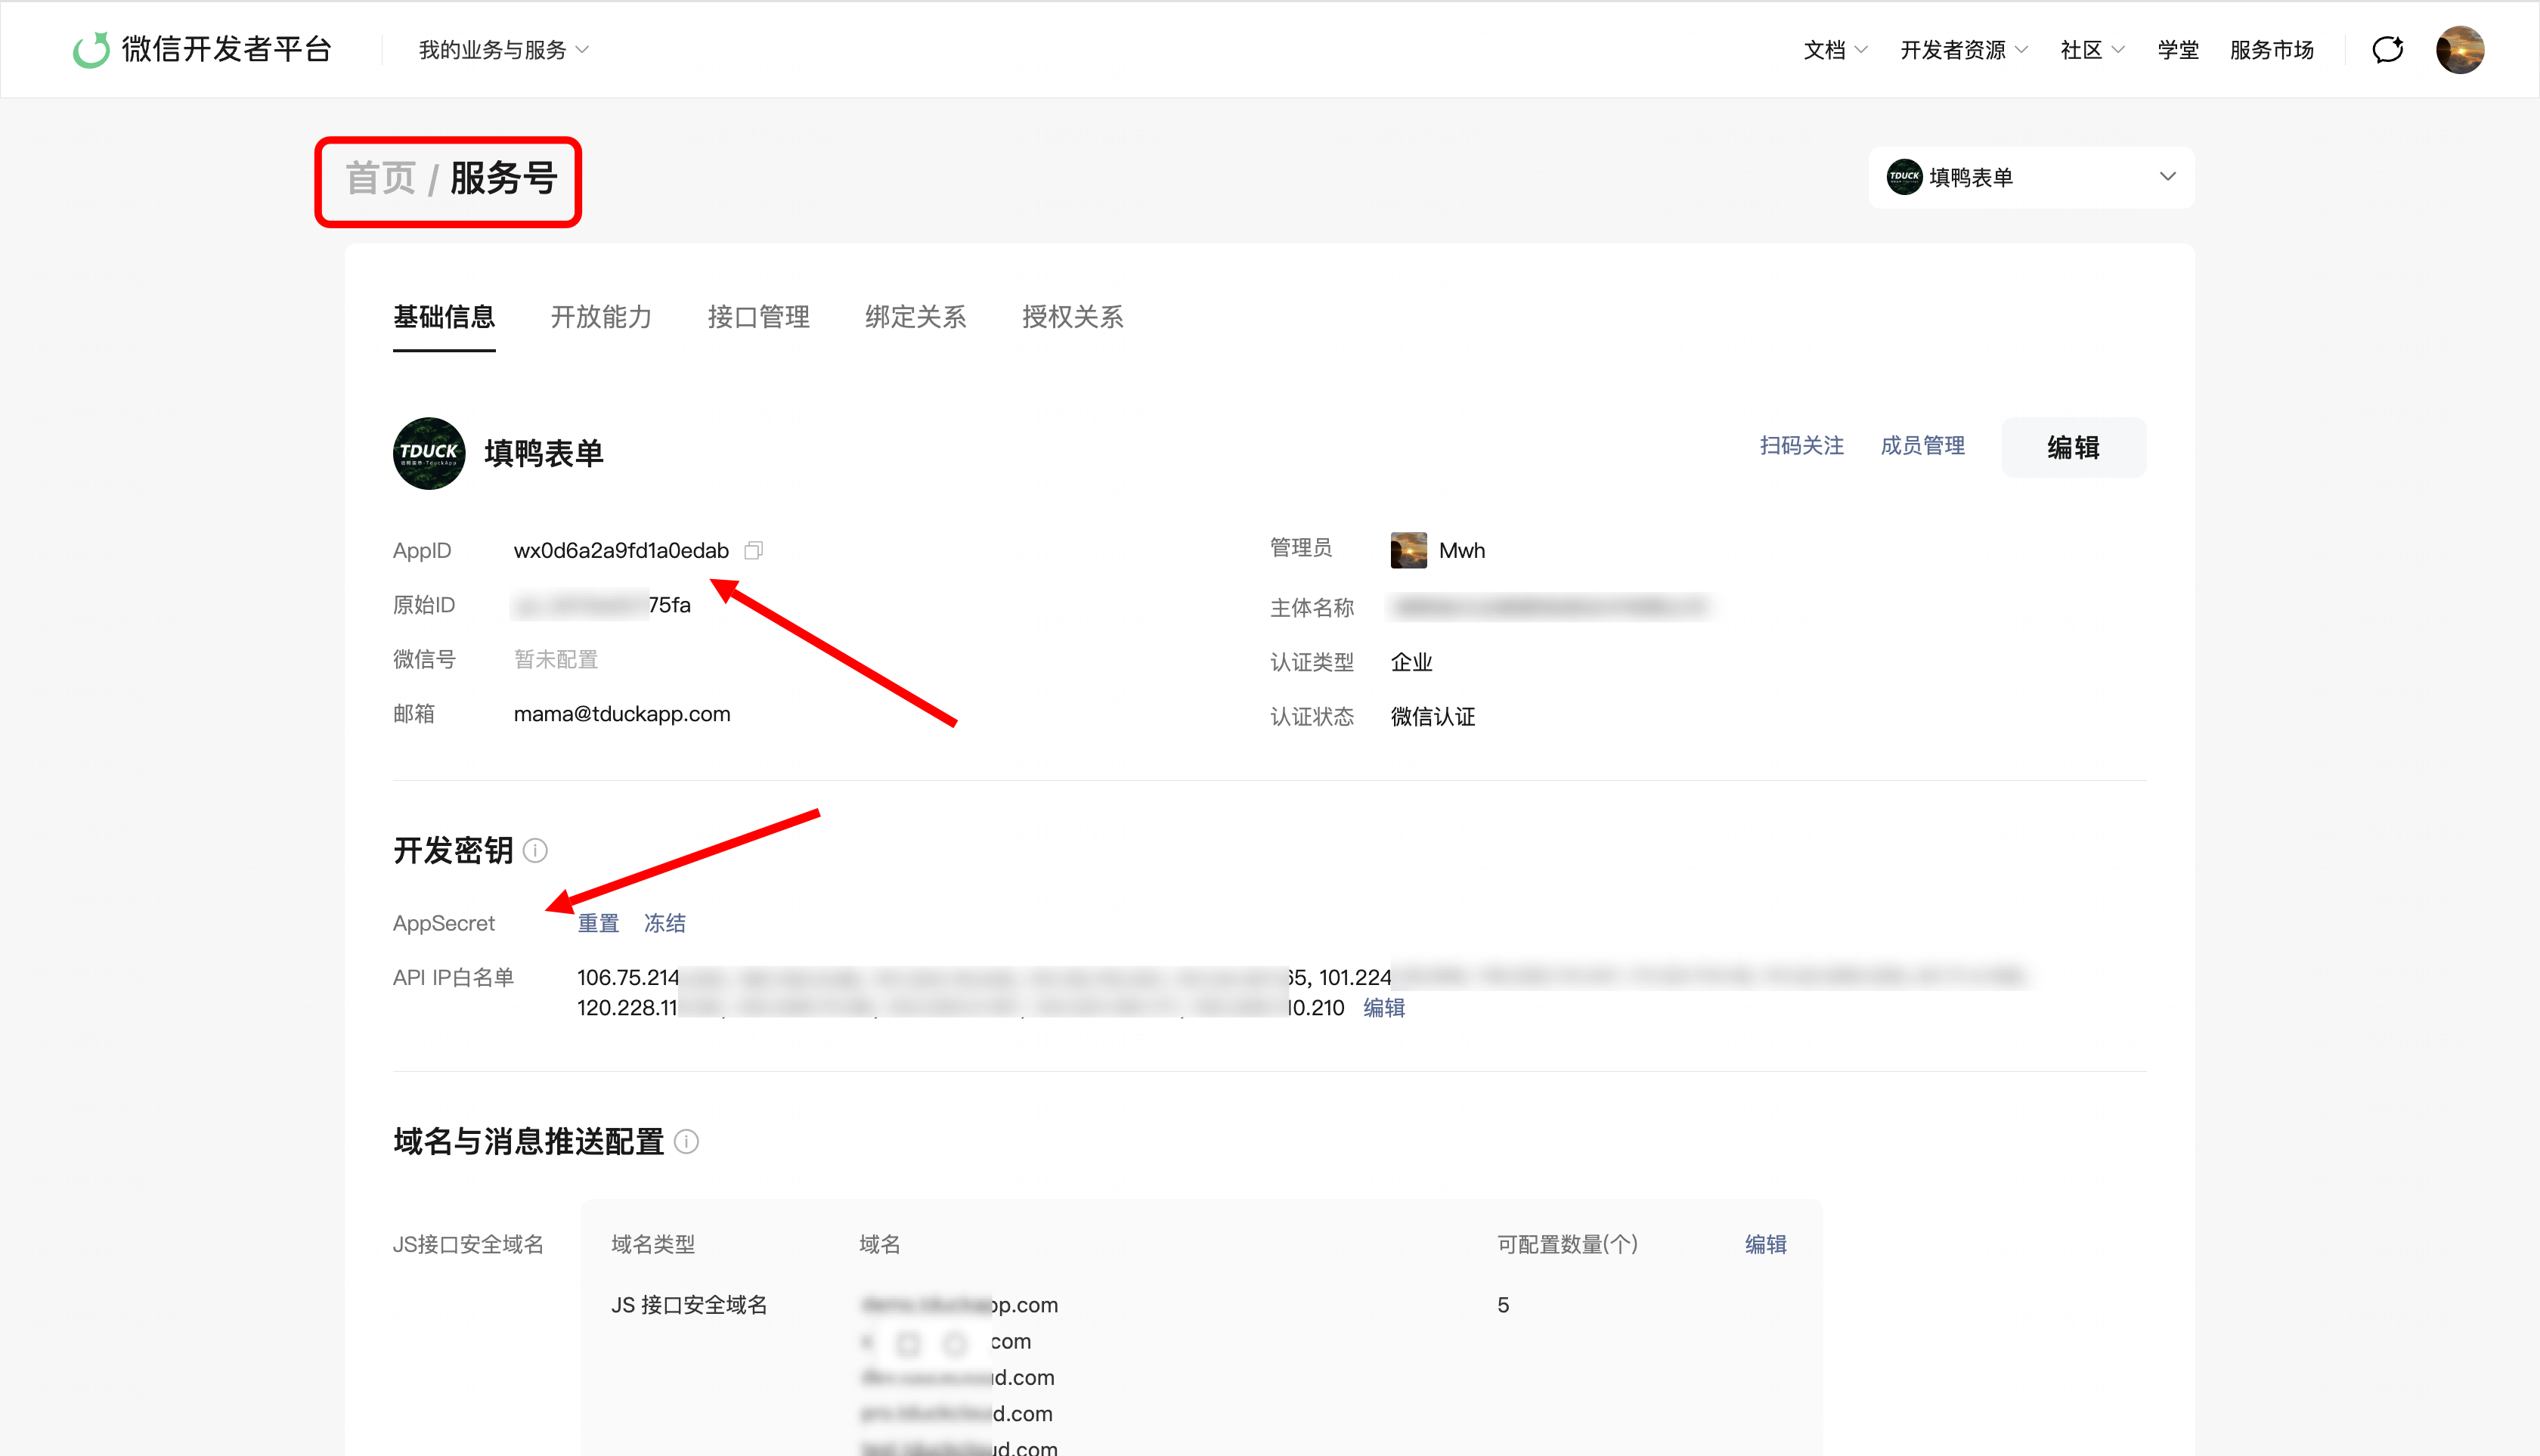Click the 填鸭表单 account title
Screen dimensions: 2540x1456
coord(544,454)
